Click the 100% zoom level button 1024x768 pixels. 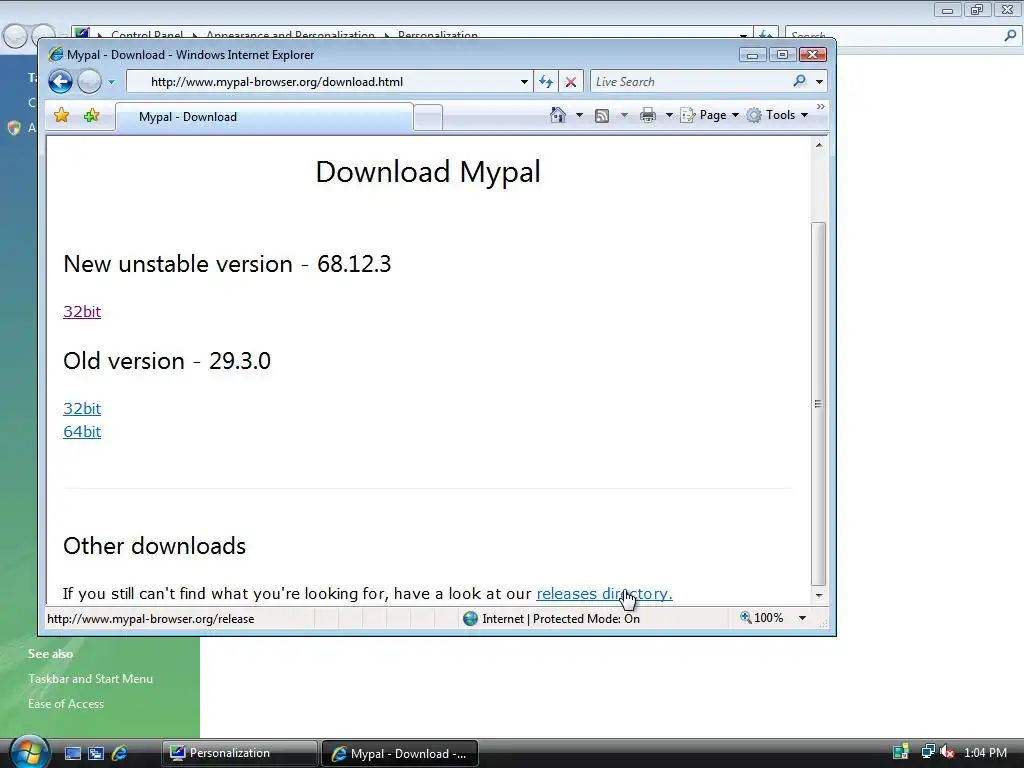tap(761, 618)
